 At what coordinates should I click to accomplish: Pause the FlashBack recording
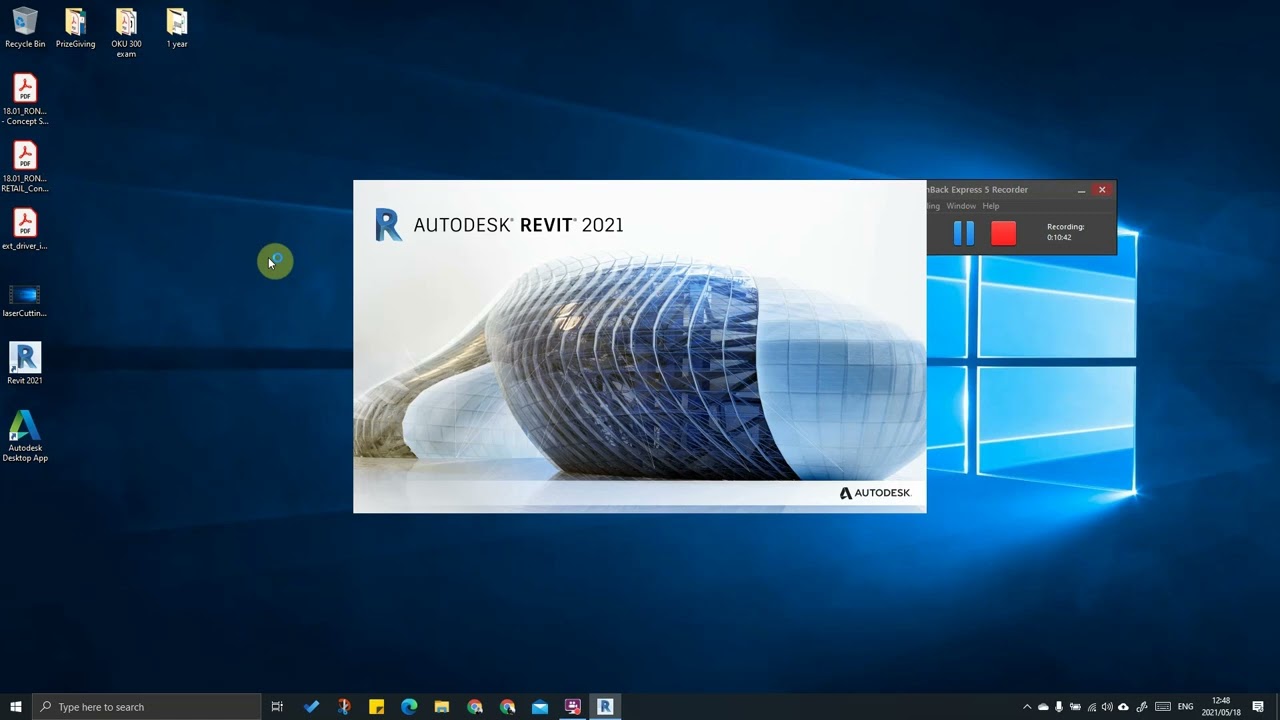pos(963,233)
